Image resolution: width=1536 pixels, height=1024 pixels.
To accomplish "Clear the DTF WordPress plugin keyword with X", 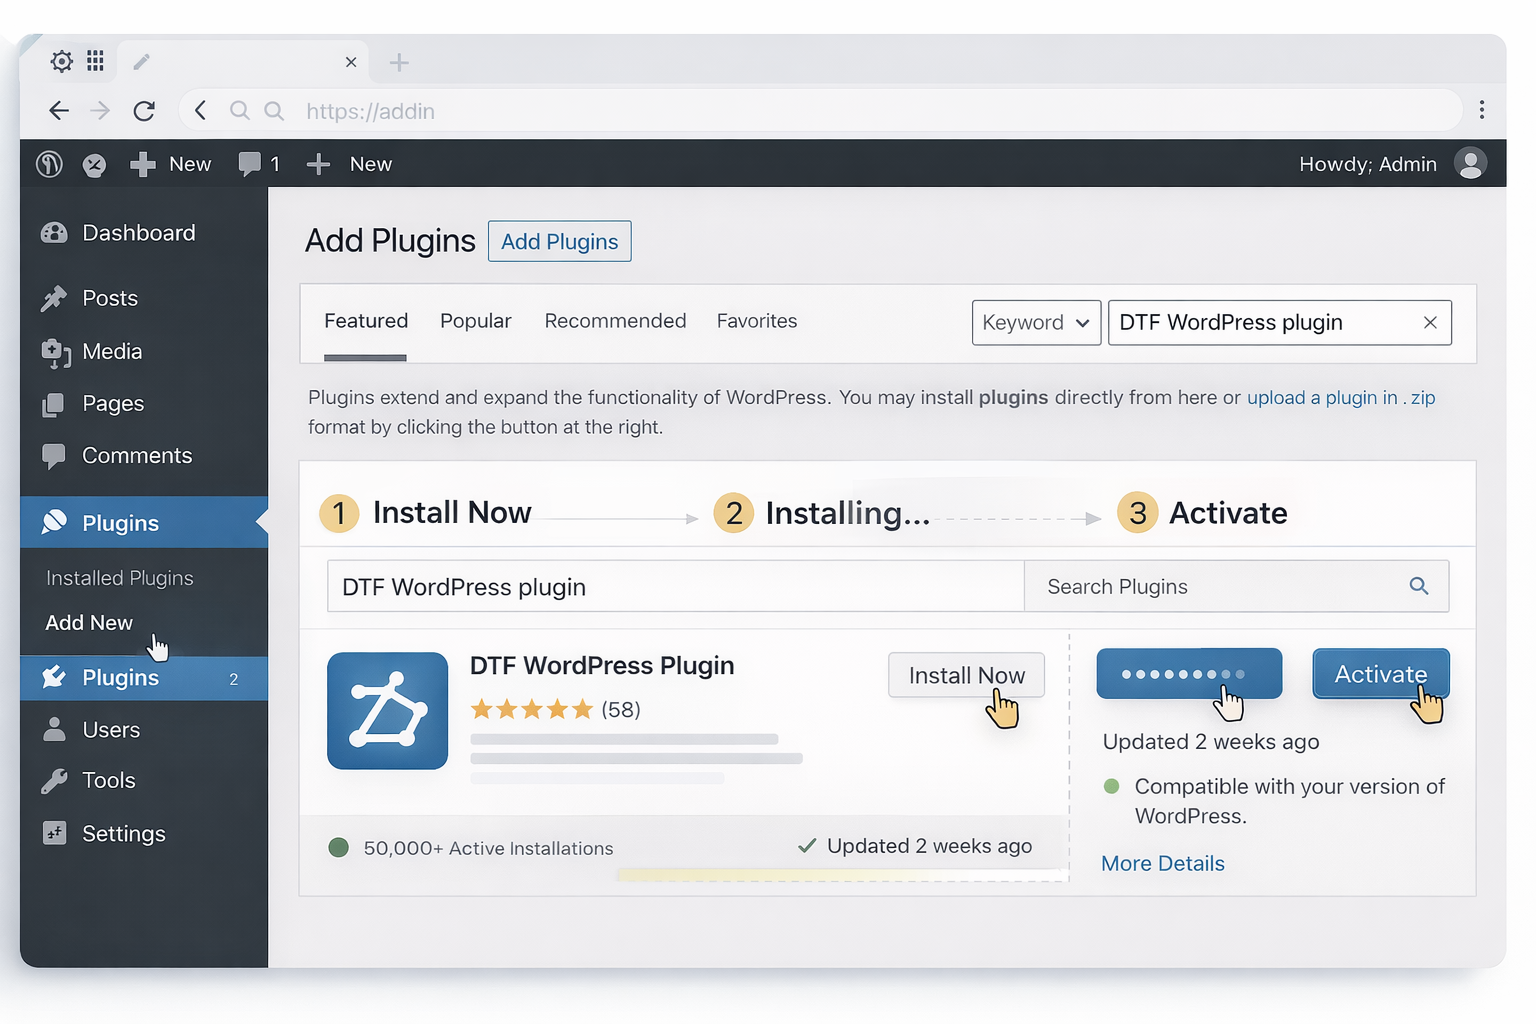I will coord(1430,322).
